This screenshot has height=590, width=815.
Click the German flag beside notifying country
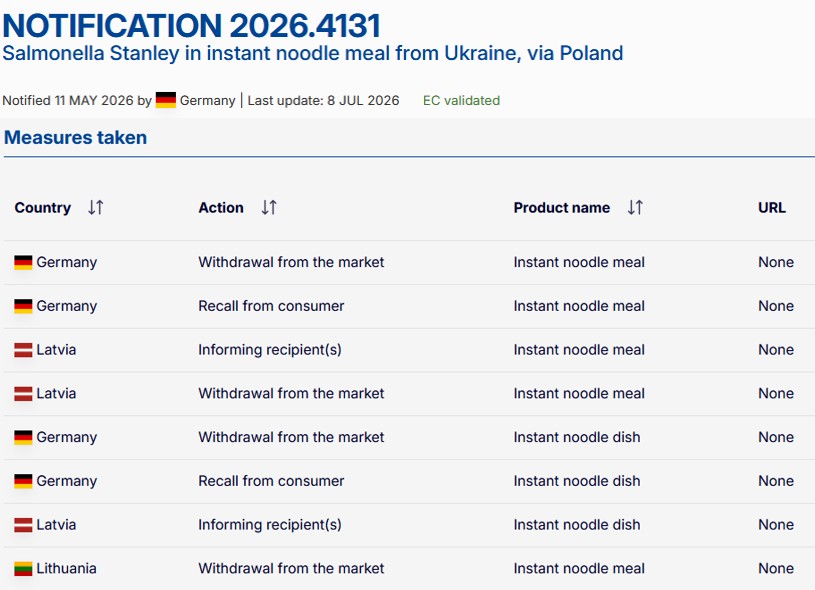pos(166,100)
